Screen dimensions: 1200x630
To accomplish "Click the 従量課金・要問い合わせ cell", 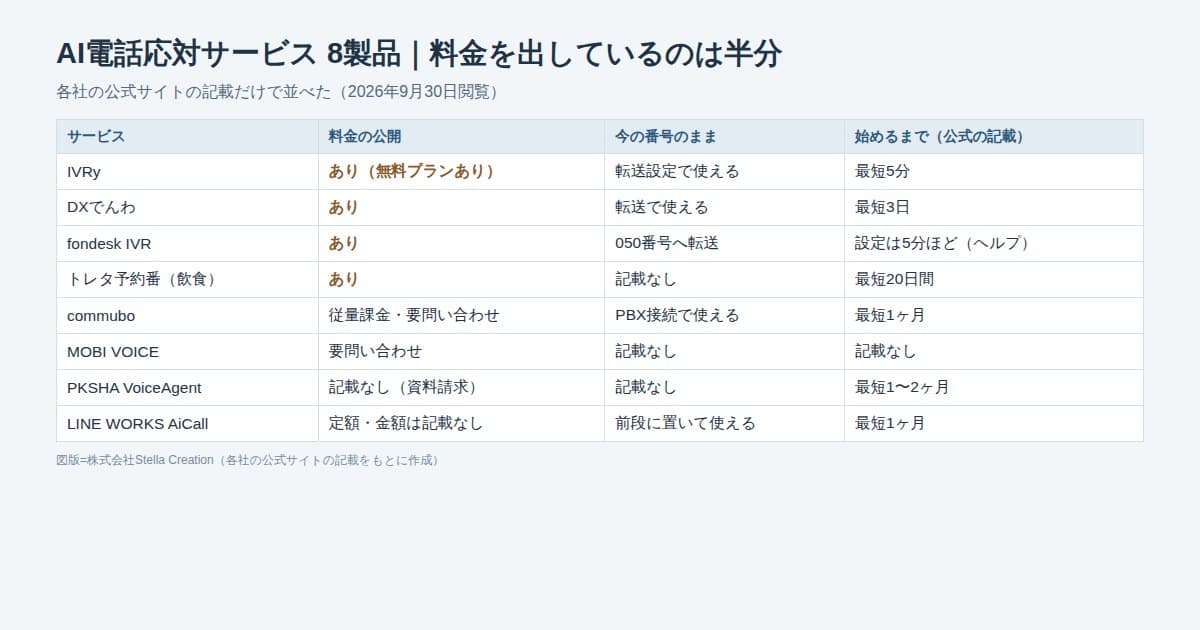I will point(461,315).
